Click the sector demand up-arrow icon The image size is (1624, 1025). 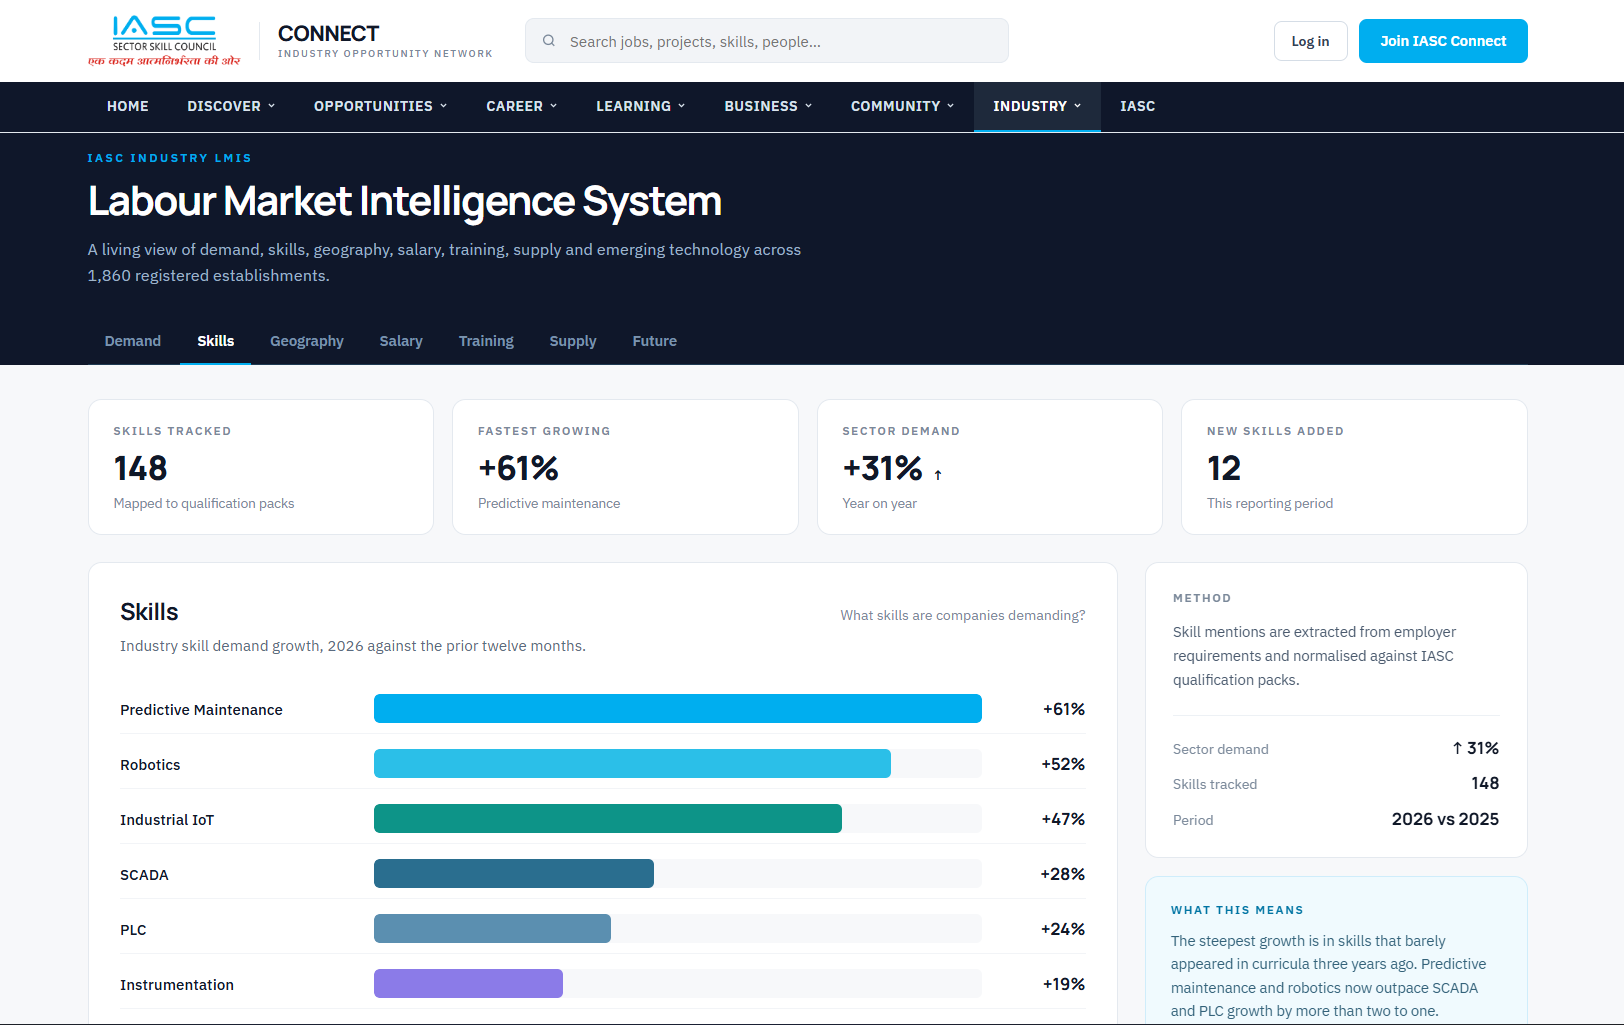[x=938, y=475]
